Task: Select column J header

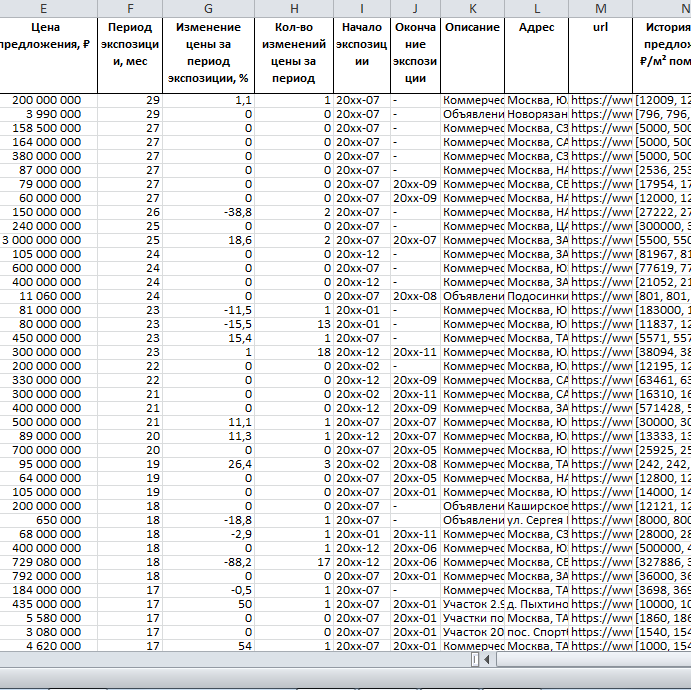Action: [415, 8]
